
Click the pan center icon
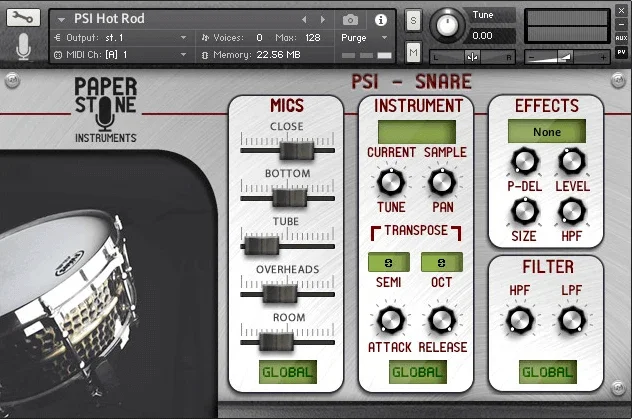[x=472, y=57]
